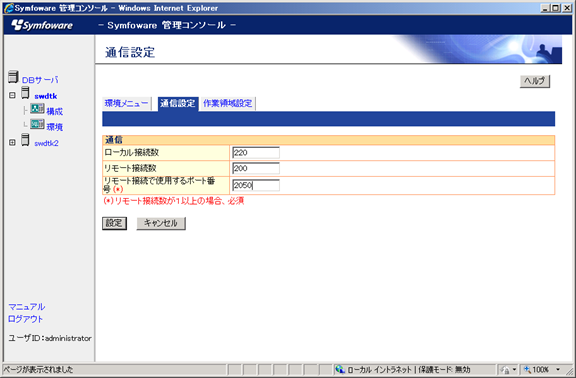Click the 通信設定 page heading

point(130,52)
